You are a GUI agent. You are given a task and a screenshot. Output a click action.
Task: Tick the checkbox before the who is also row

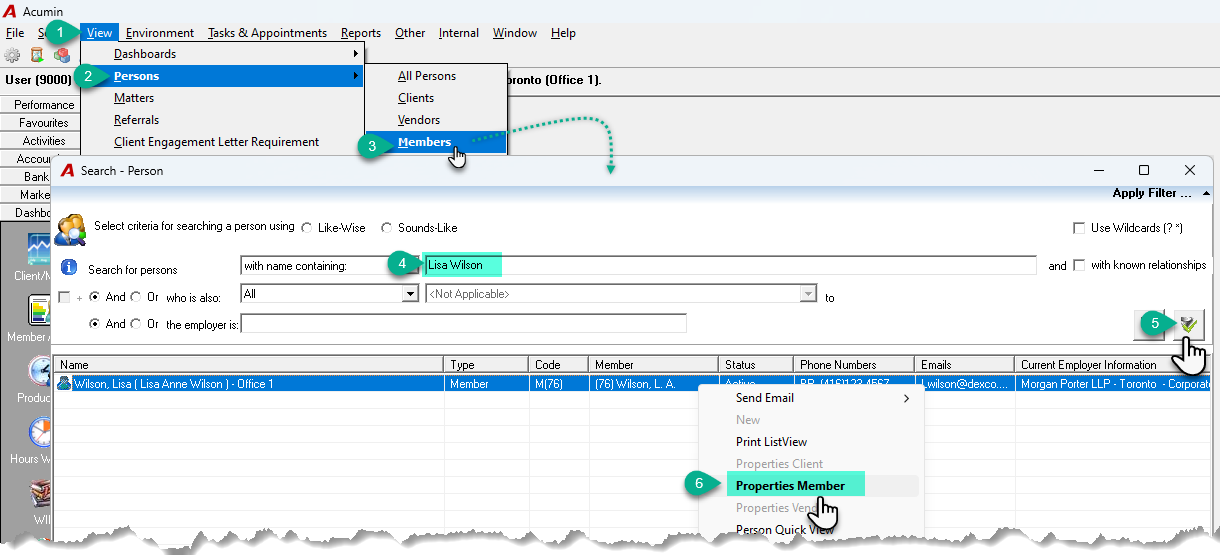[x=65, y=297]
